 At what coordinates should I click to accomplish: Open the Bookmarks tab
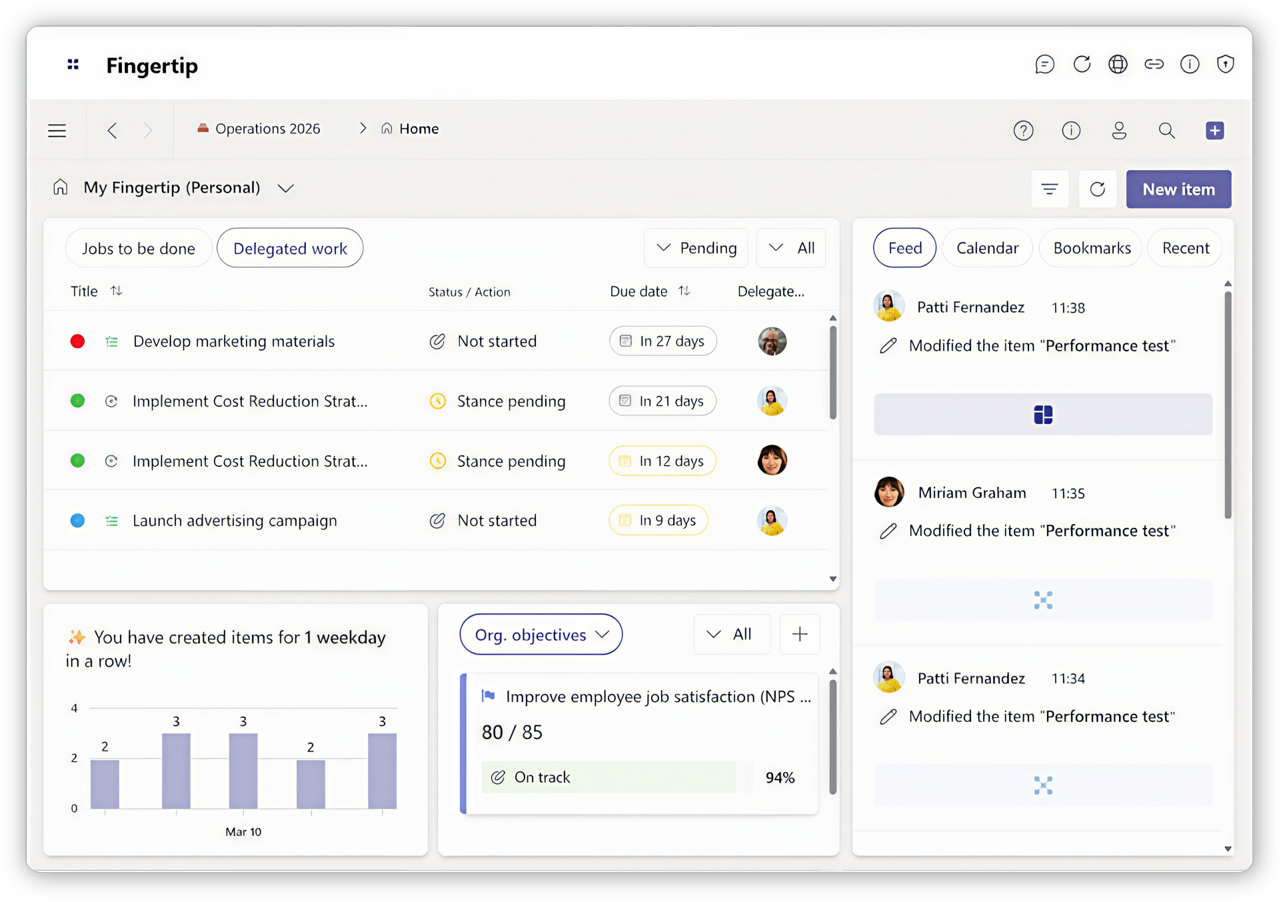click(x=1091, y=248)
